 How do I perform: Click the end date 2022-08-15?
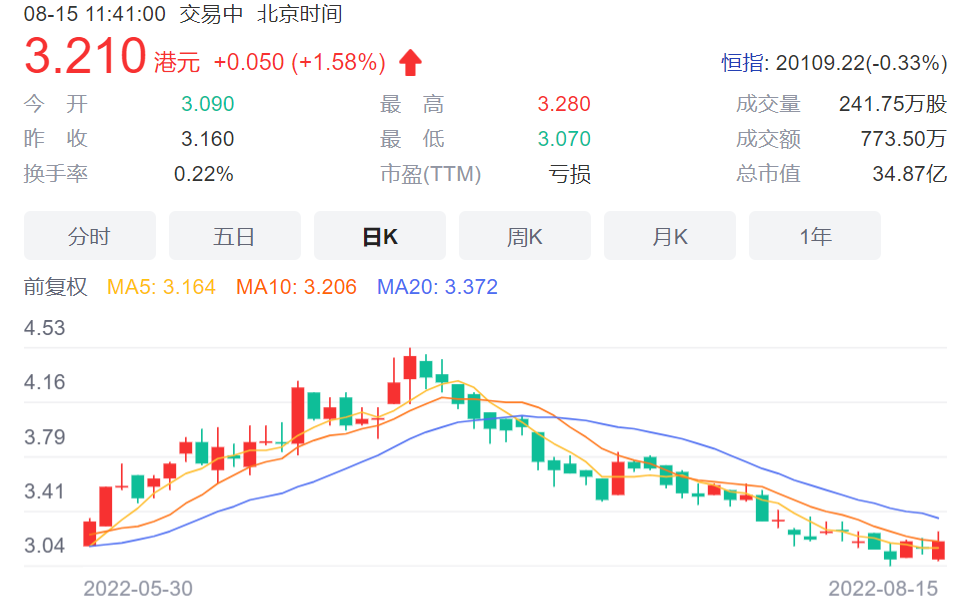click(x=883, y=588)
